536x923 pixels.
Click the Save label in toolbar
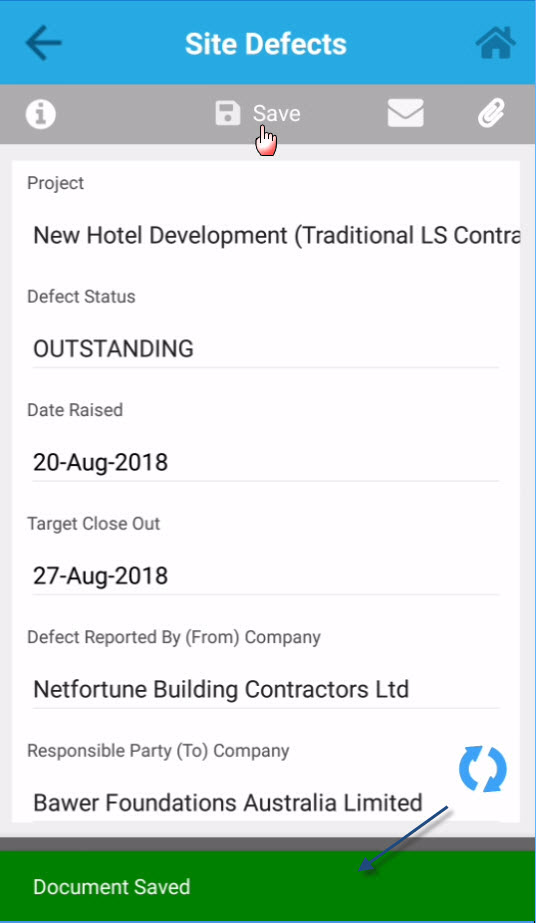click(277, 114)
